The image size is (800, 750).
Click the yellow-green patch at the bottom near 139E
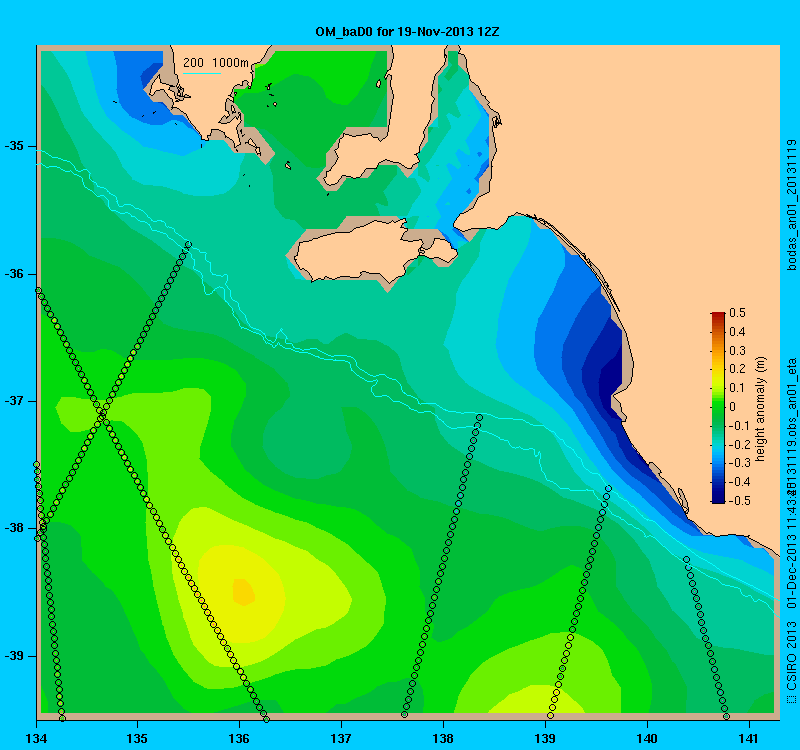pyautogui.click(x=536, y=700)
